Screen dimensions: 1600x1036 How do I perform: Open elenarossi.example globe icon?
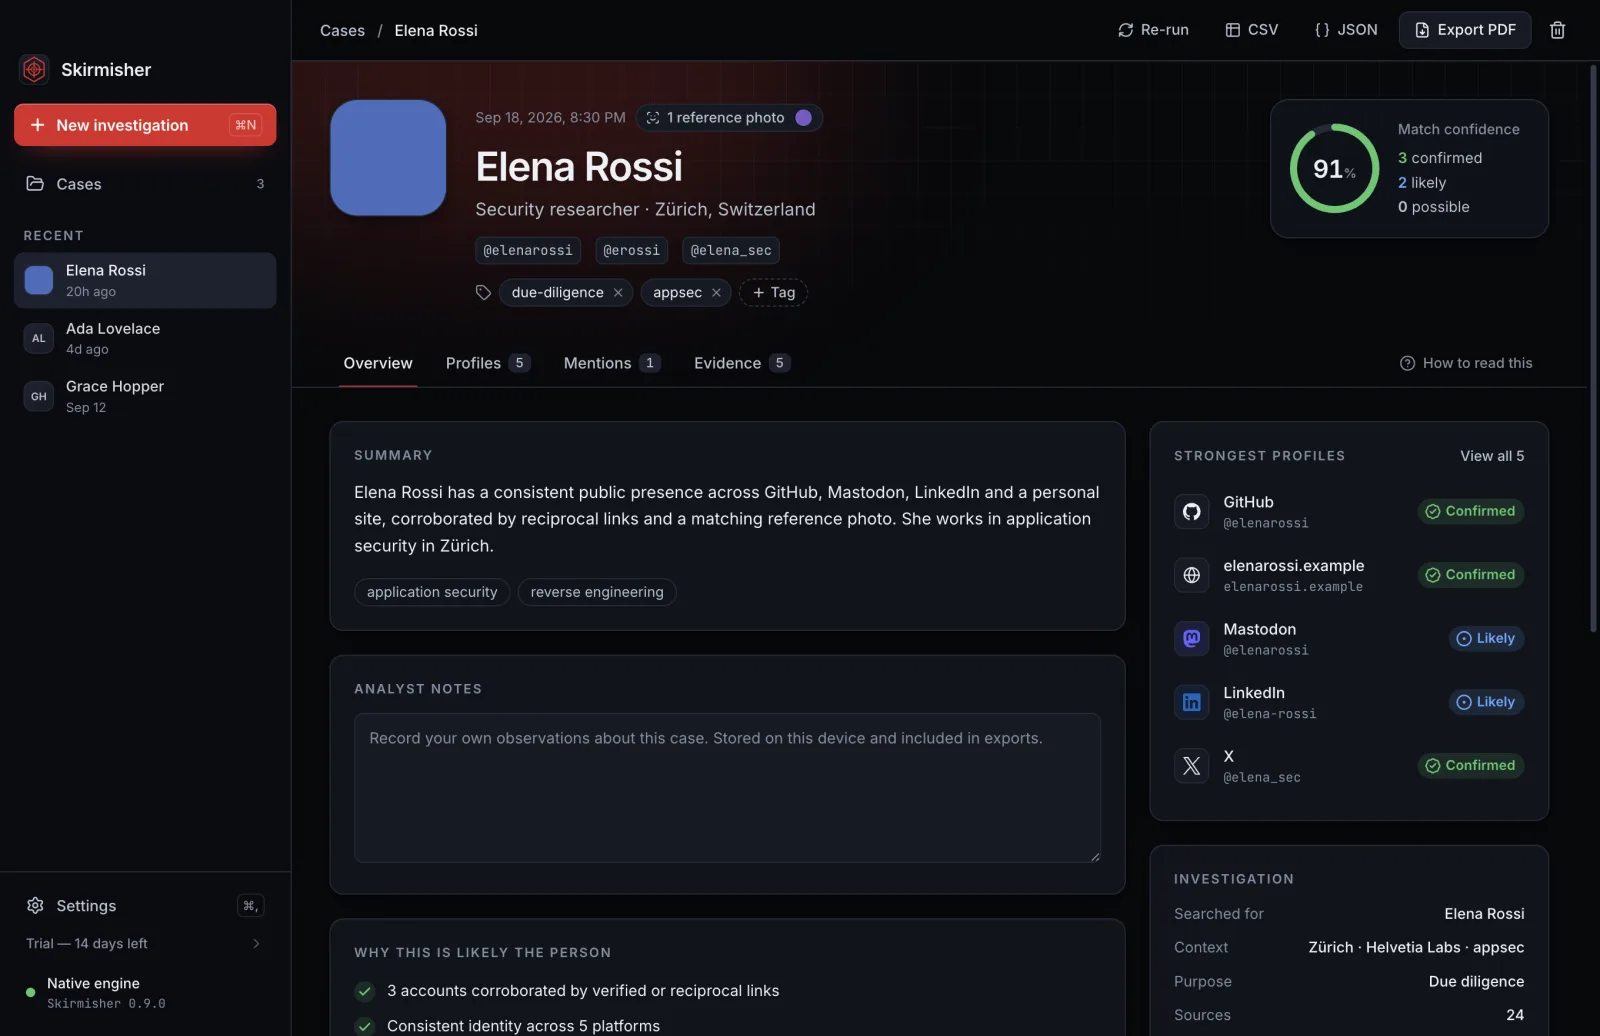click(x=1191, y=575)
